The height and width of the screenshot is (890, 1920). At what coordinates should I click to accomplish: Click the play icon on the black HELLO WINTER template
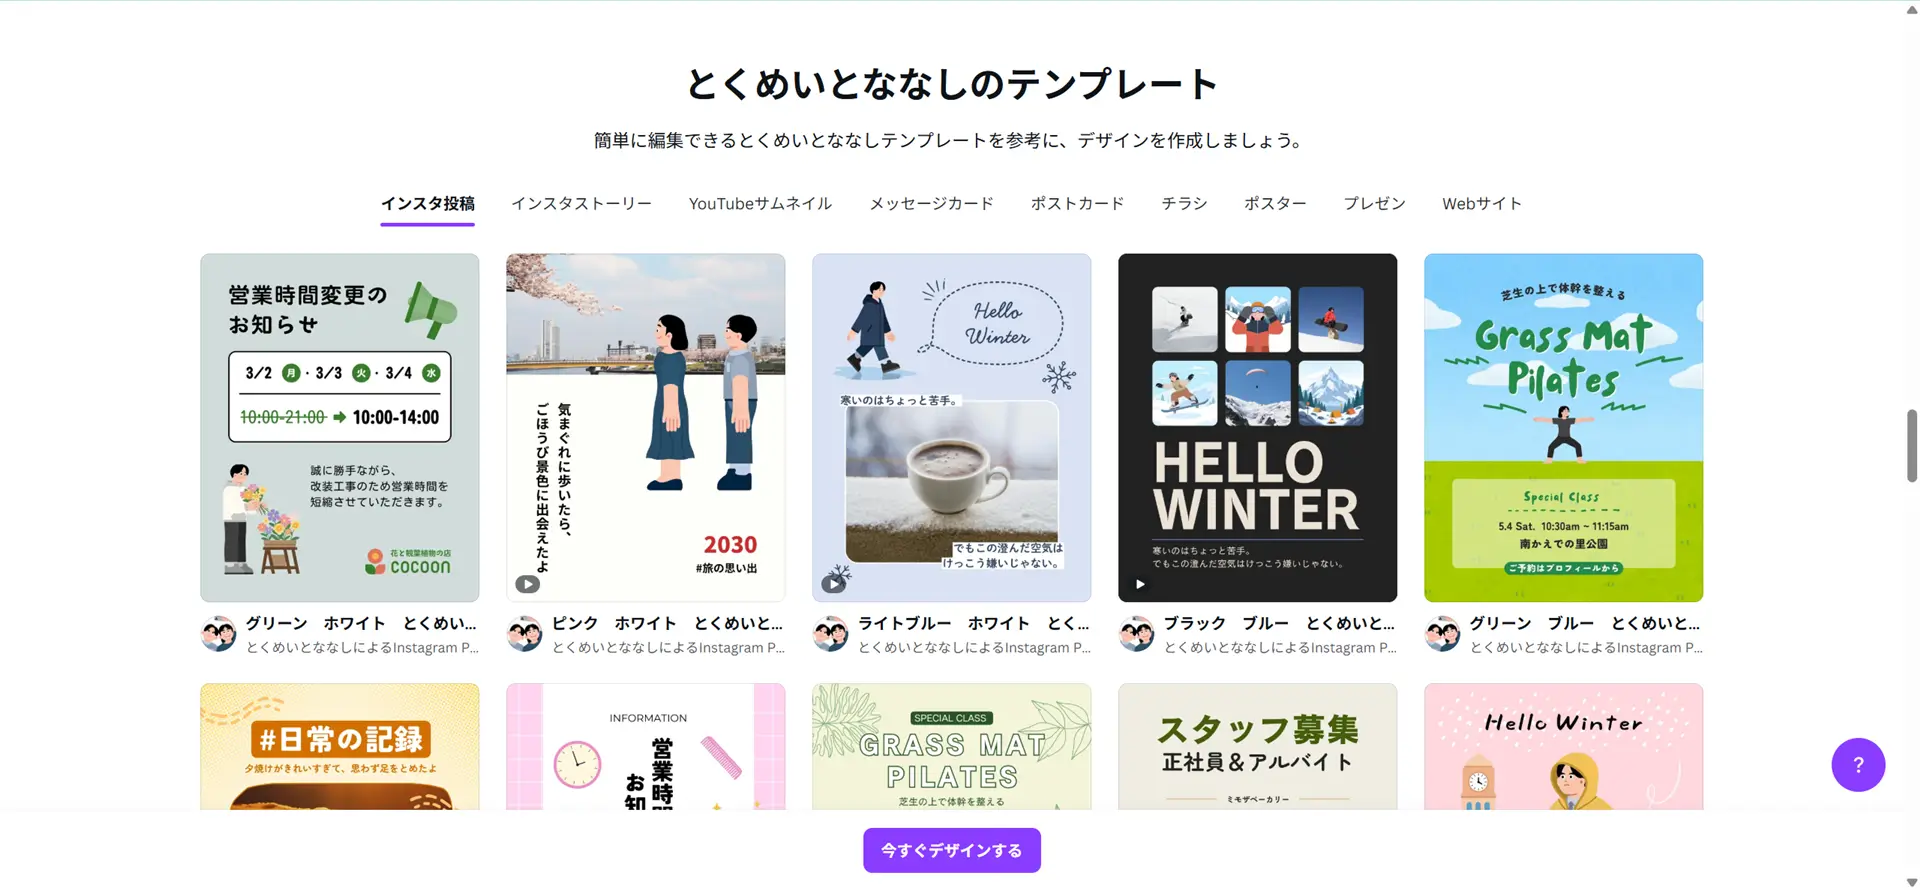[1140, 584]
